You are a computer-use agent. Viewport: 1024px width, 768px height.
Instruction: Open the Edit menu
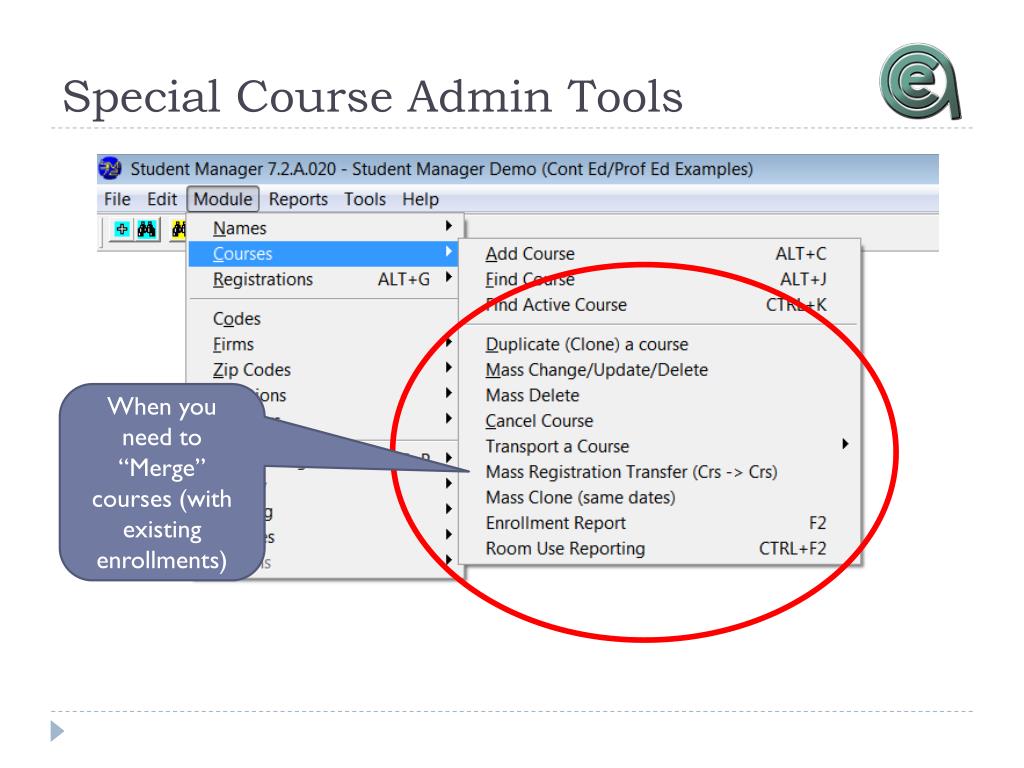click(162, 199)
